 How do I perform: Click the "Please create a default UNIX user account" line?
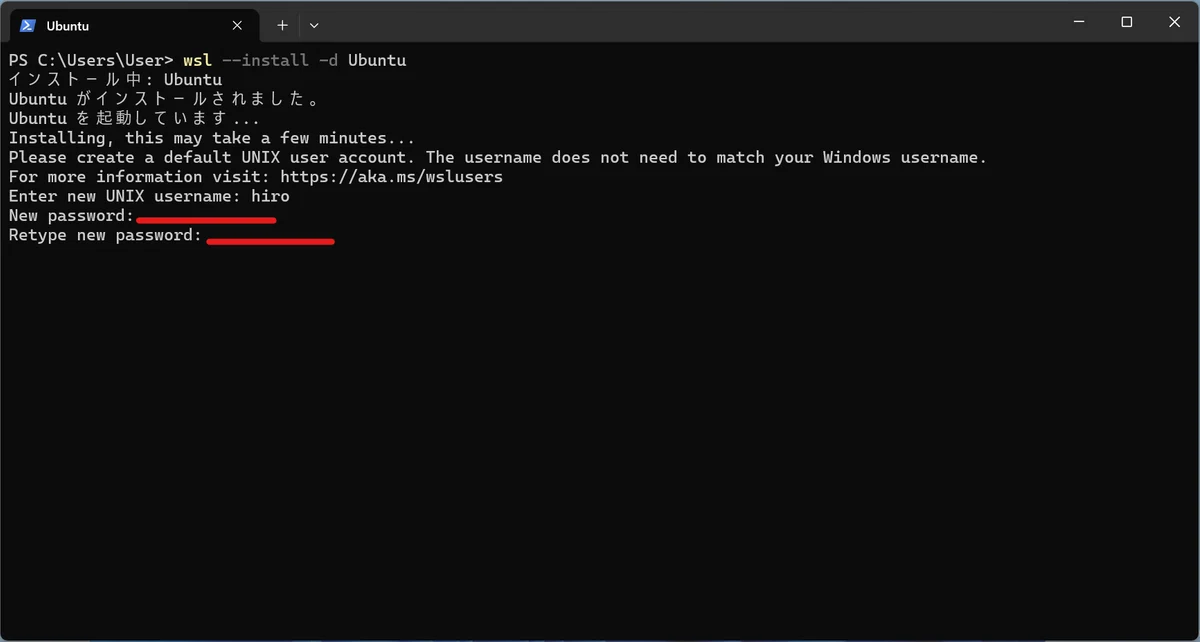(x=497, y=158)
